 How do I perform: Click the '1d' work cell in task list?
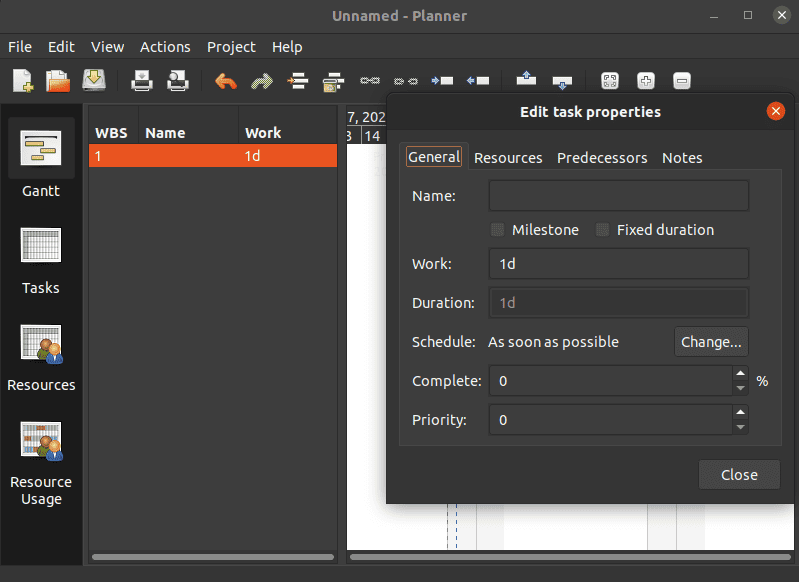tap(252, 156)
